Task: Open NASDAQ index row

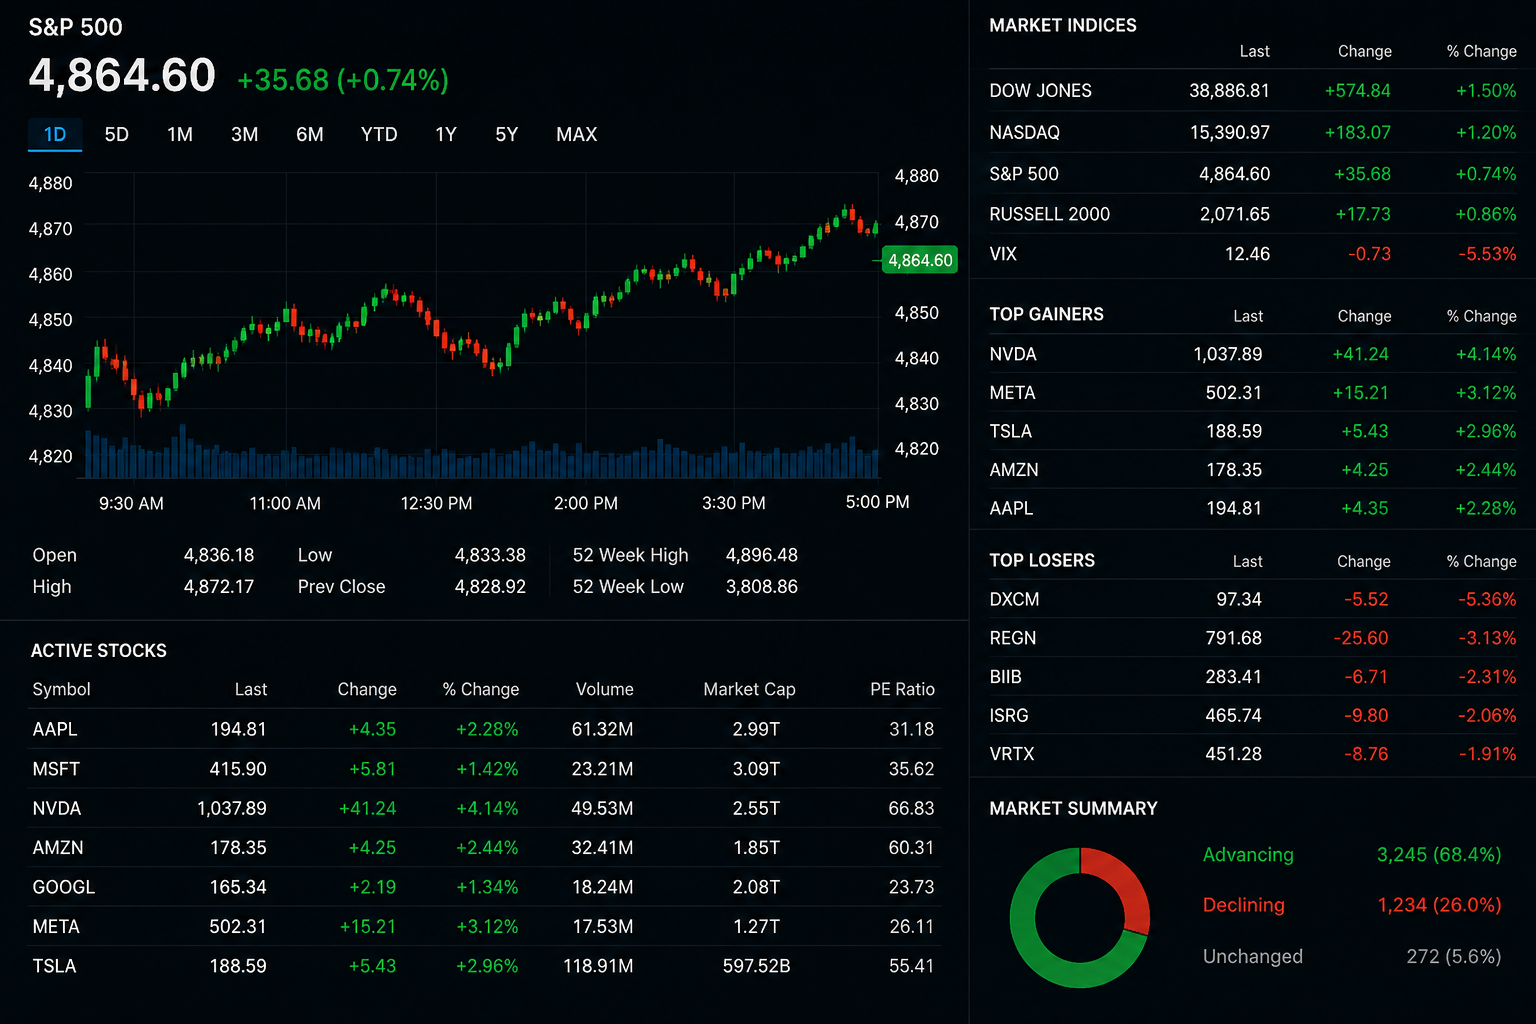Action: [x=1253, y=132]
